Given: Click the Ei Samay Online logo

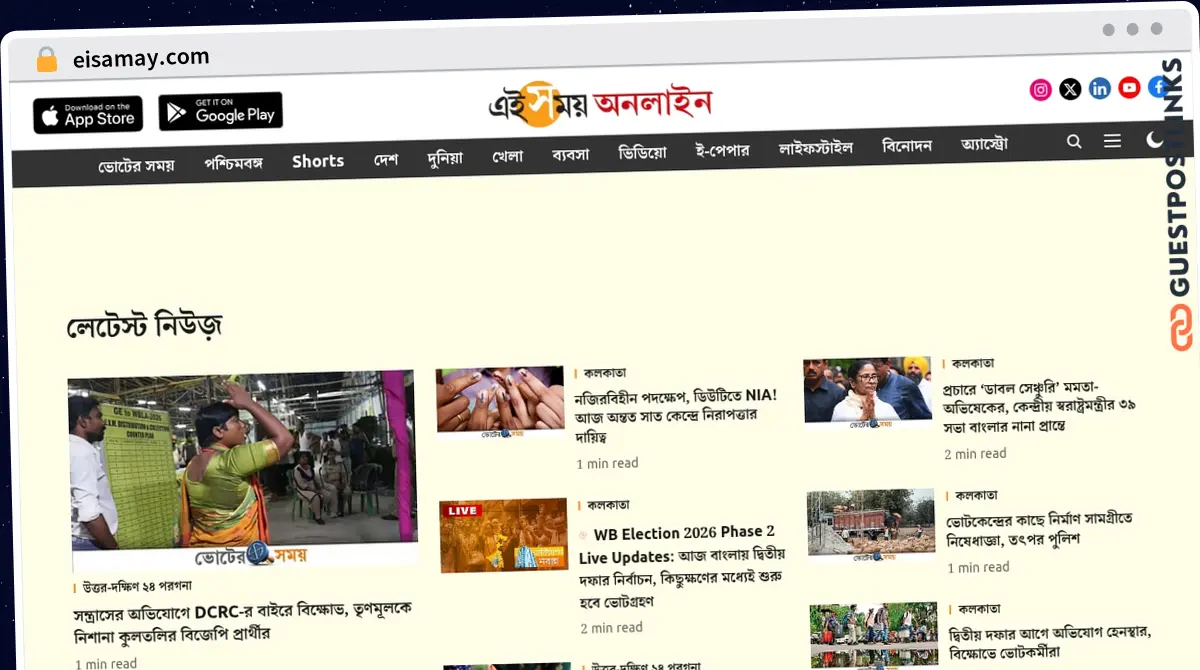Looking at the screenshot, I should tap(600, 103).
